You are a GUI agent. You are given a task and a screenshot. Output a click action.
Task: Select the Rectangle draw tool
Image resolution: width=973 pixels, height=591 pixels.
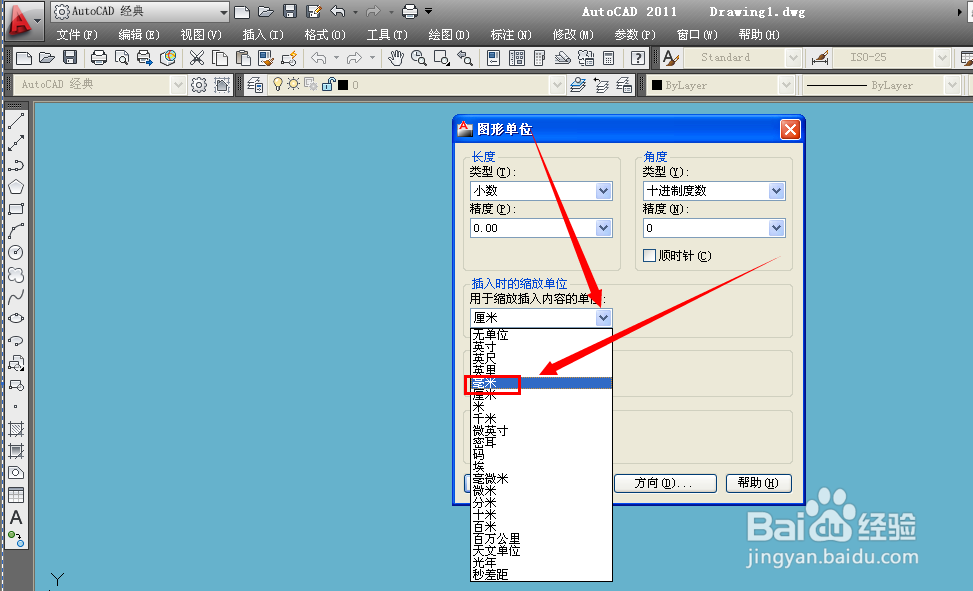point(16,209)
